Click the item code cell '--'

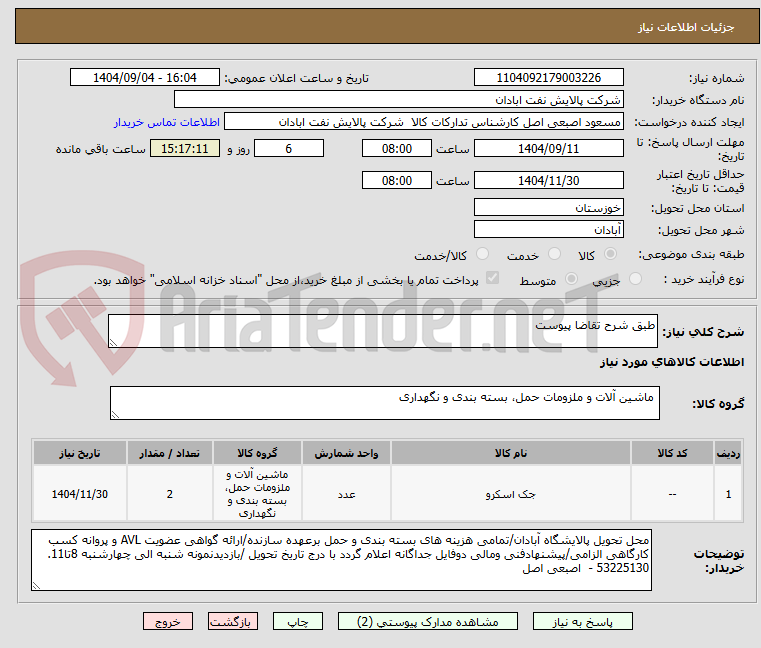[672, 494]
